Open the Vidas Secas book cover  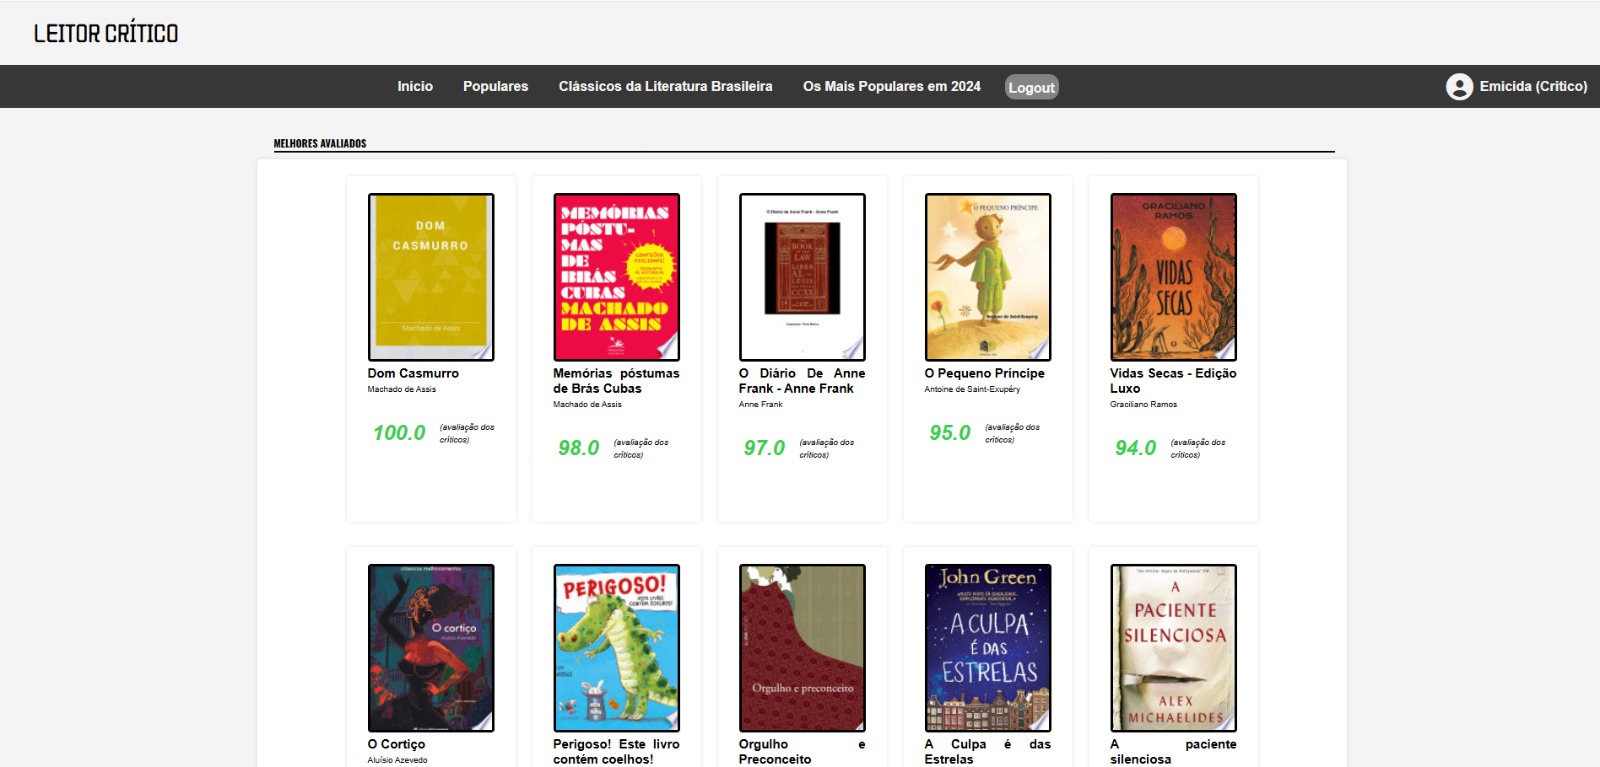1173,277
